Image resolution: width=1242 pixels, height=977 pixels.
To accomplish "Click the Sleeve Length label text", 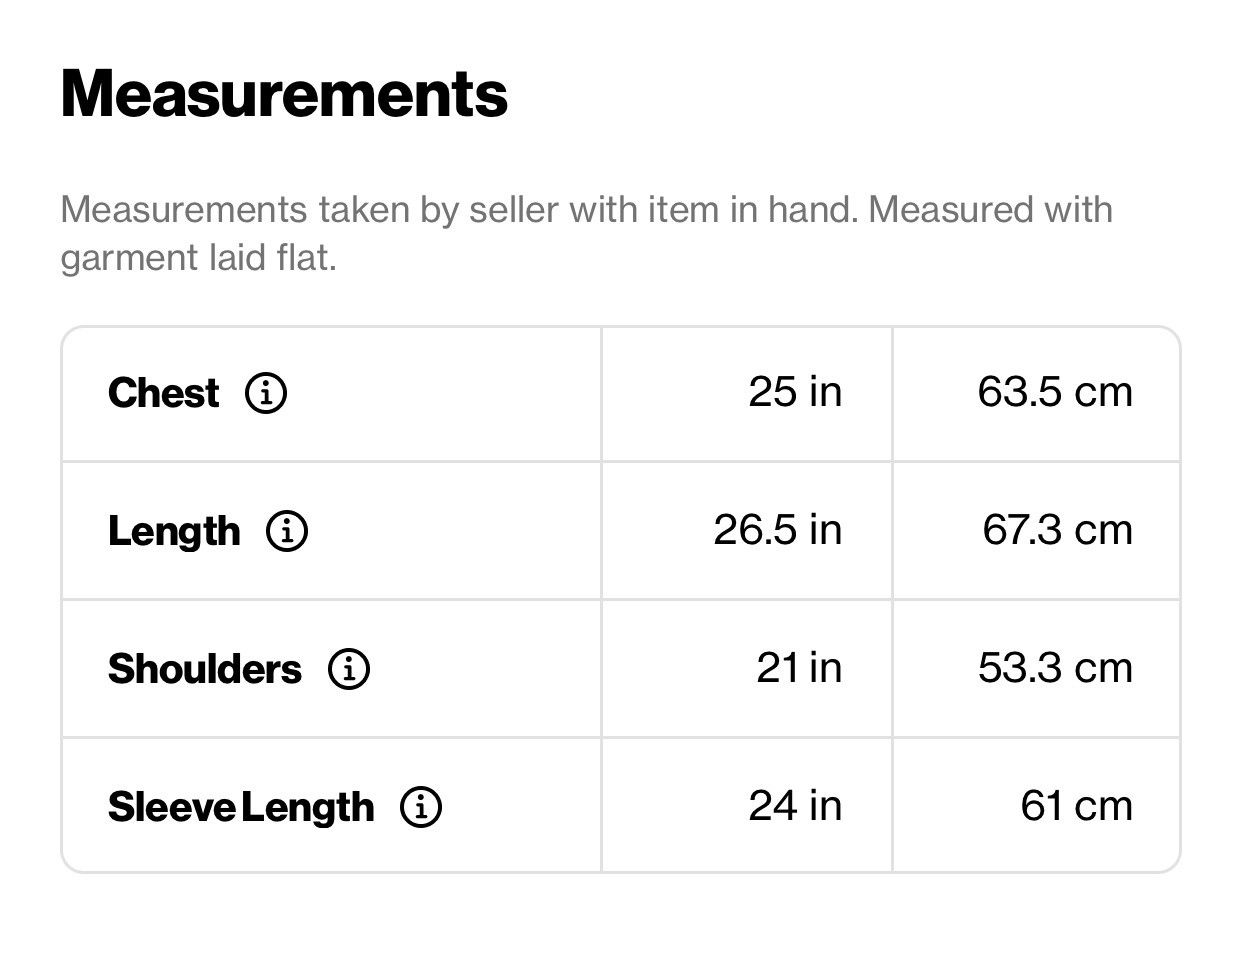I will pyautogui.click(x=241, y=808).
